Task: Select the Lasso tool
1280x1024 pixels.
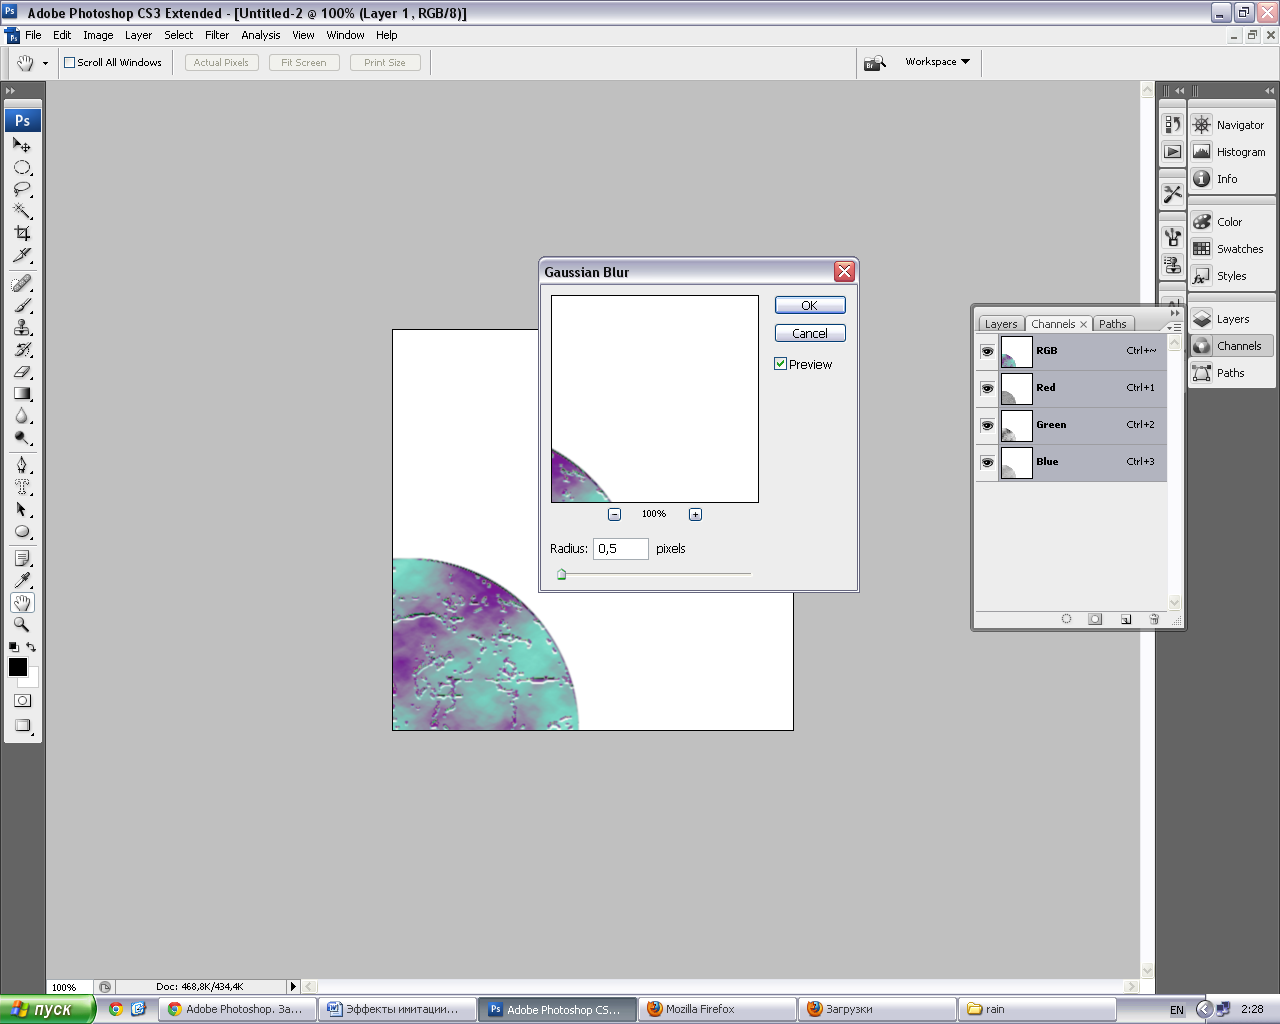Action: tap(22, 189)
